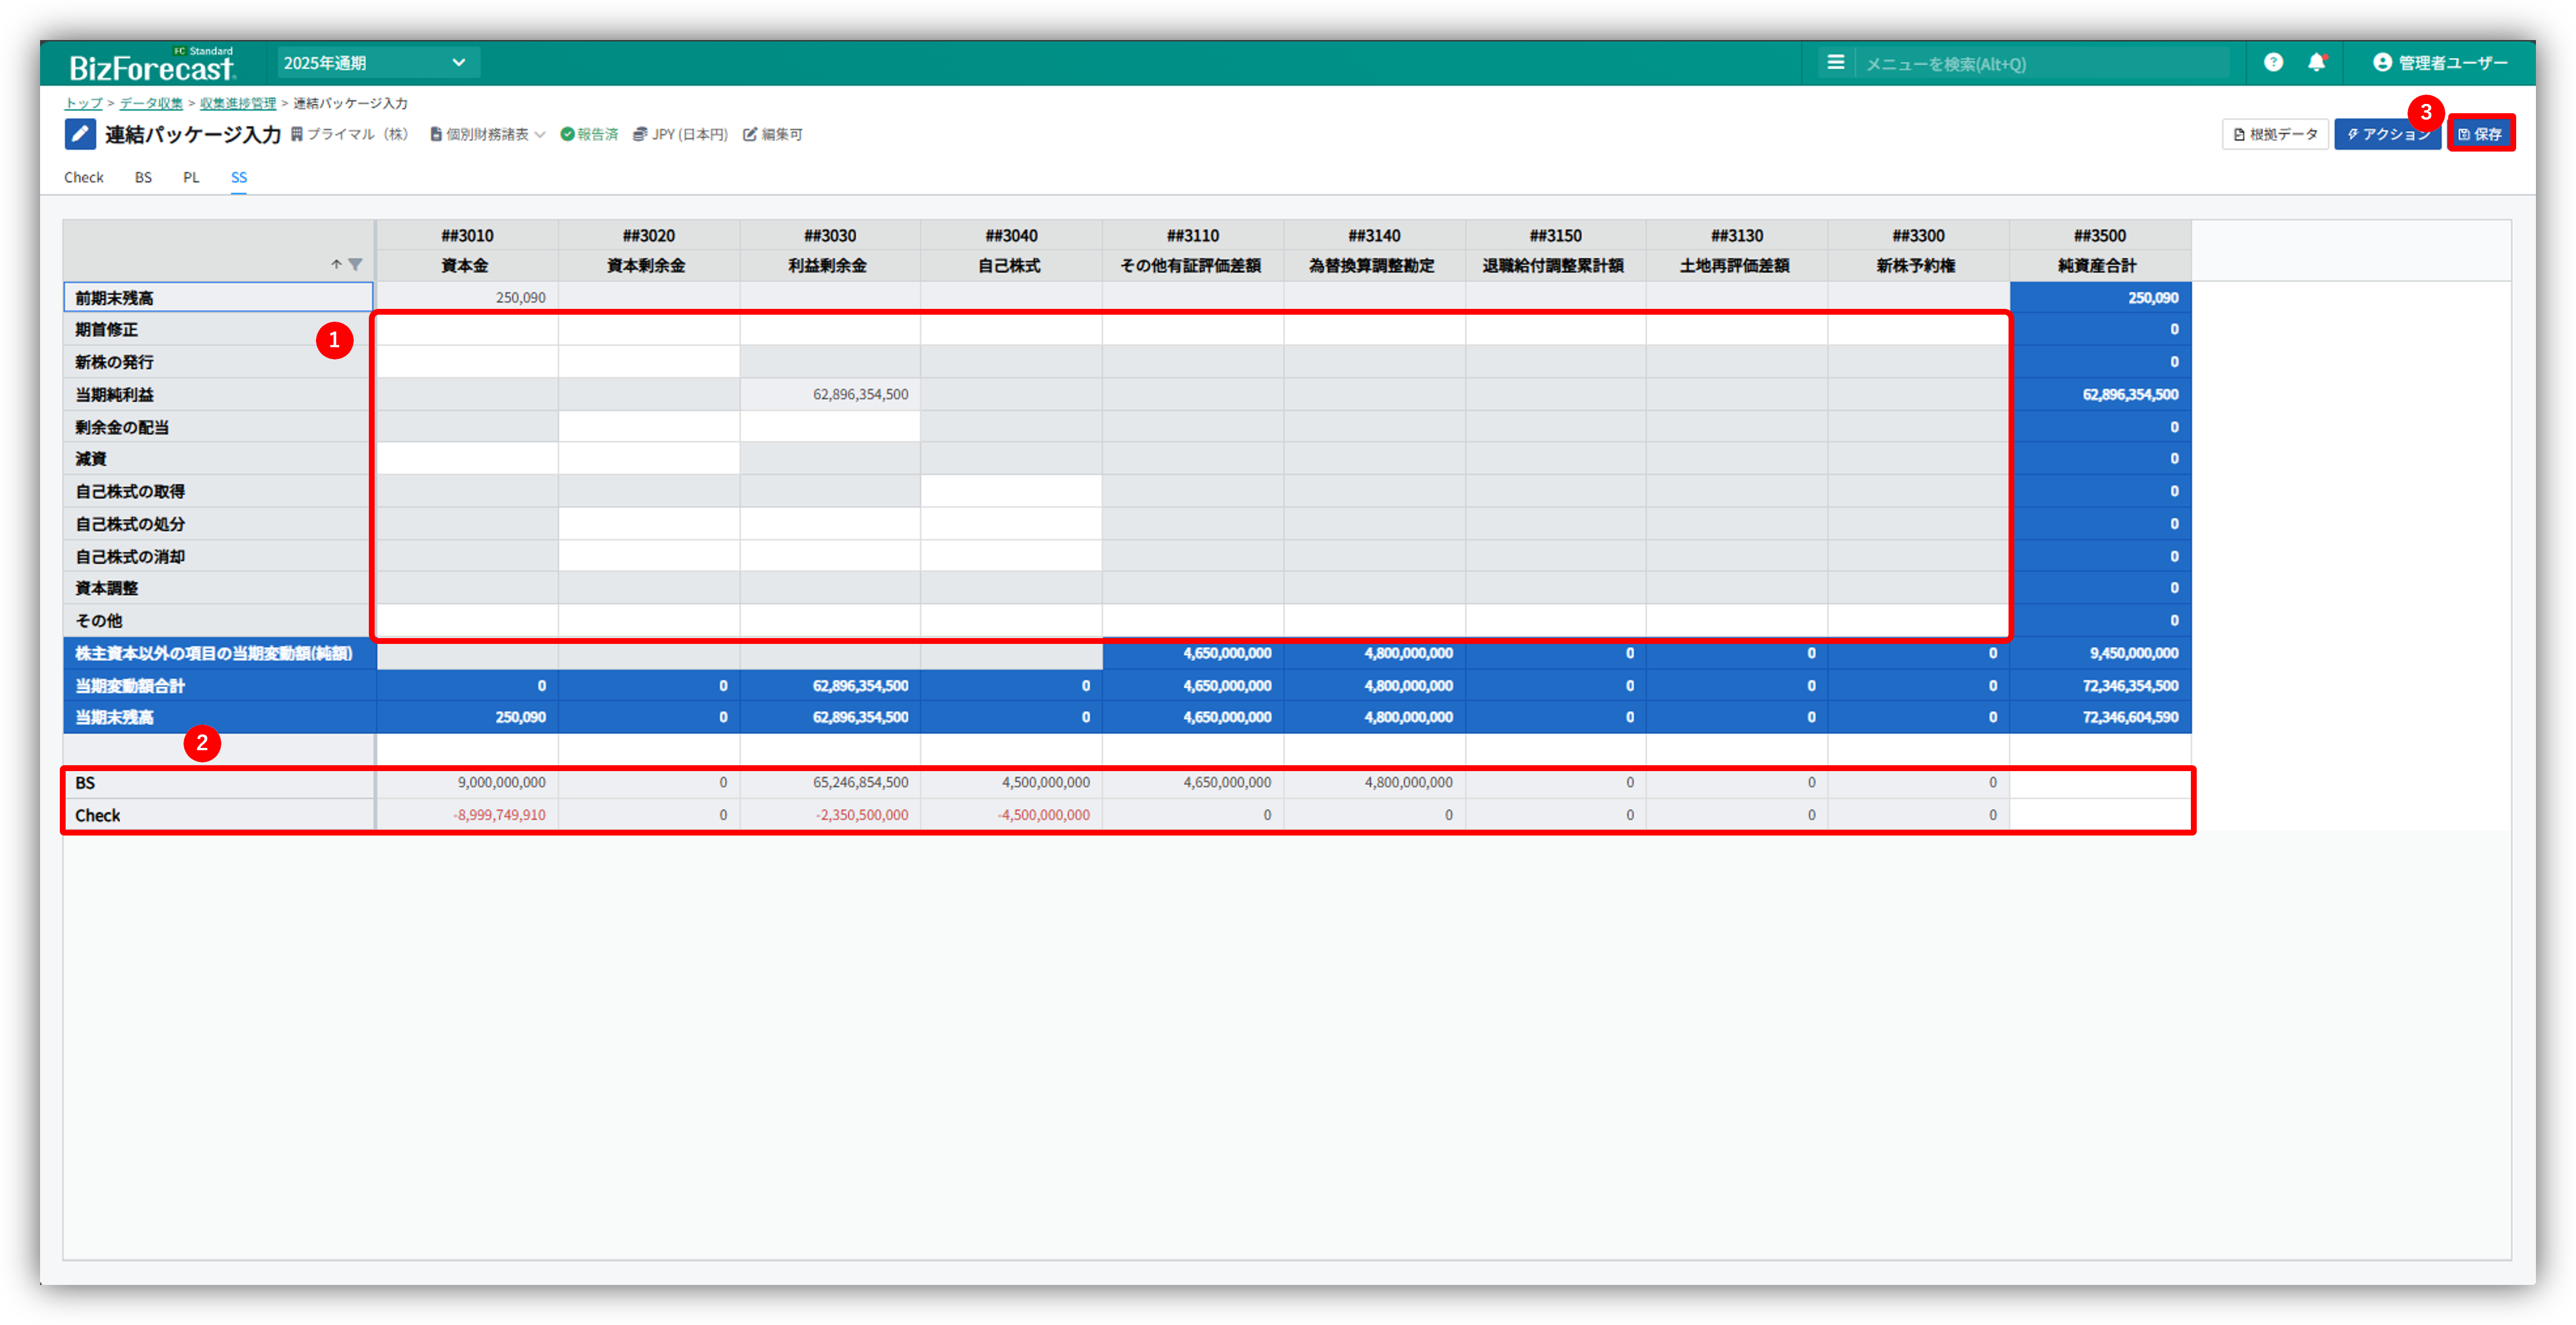
Task: Follow the 収集進捗管理 breadcrumb link
Action: (237, 103)
